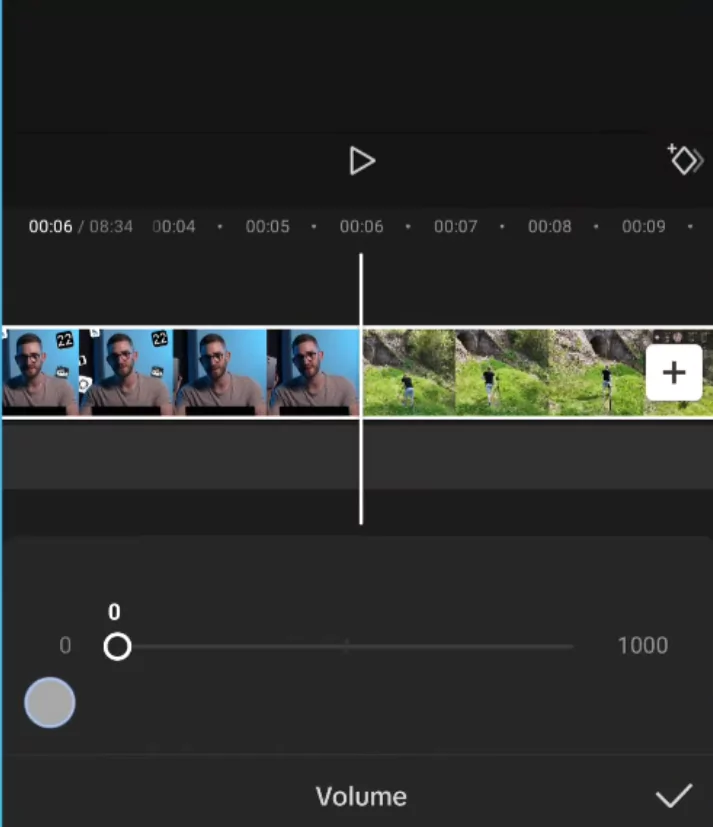Screen dimensions: 713x827
Task: Confirm volume with the checkmark
Action: (x=674, y=795)
